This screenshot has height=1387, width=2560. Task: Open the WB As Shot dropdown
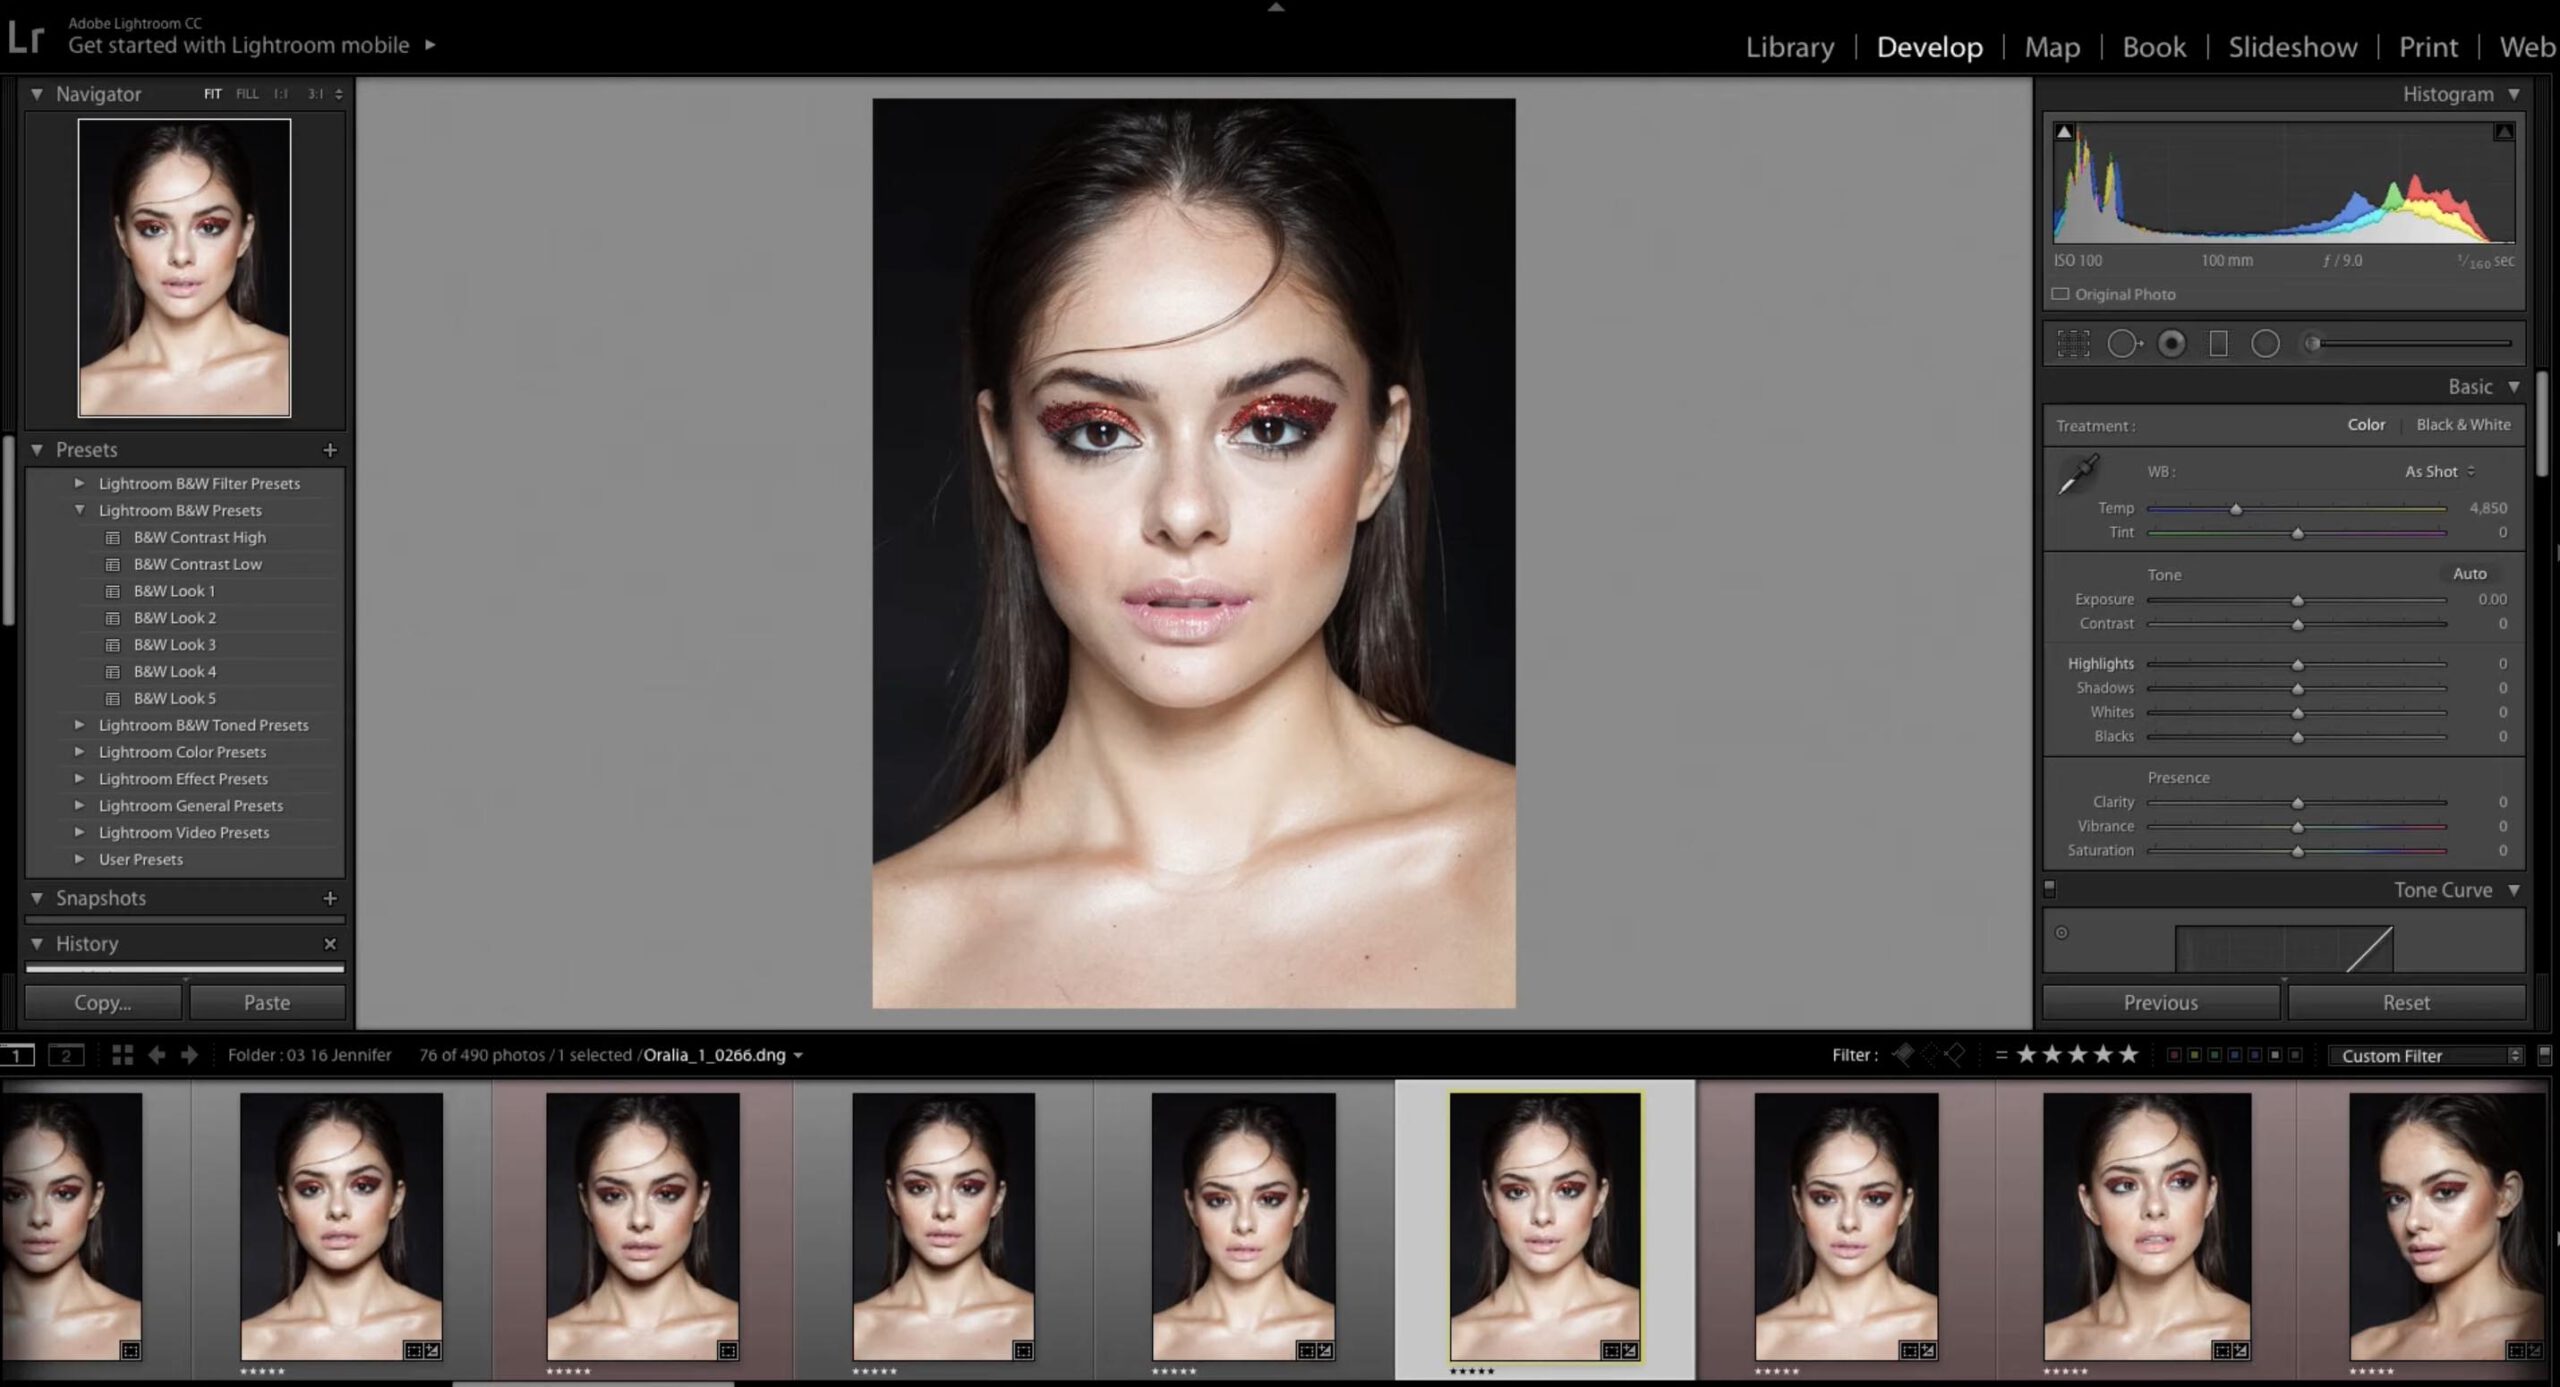2439,471
